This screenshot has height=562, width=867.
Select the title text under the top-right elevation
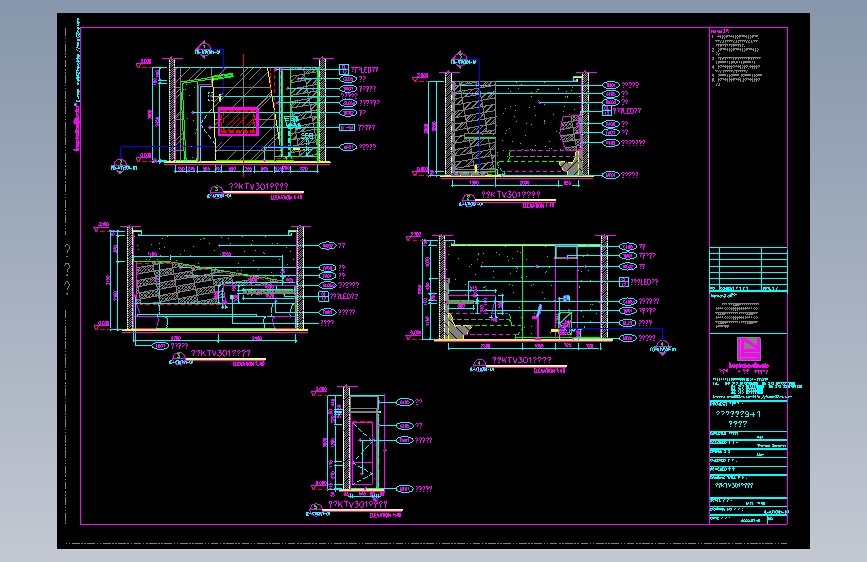pos(511,195)
